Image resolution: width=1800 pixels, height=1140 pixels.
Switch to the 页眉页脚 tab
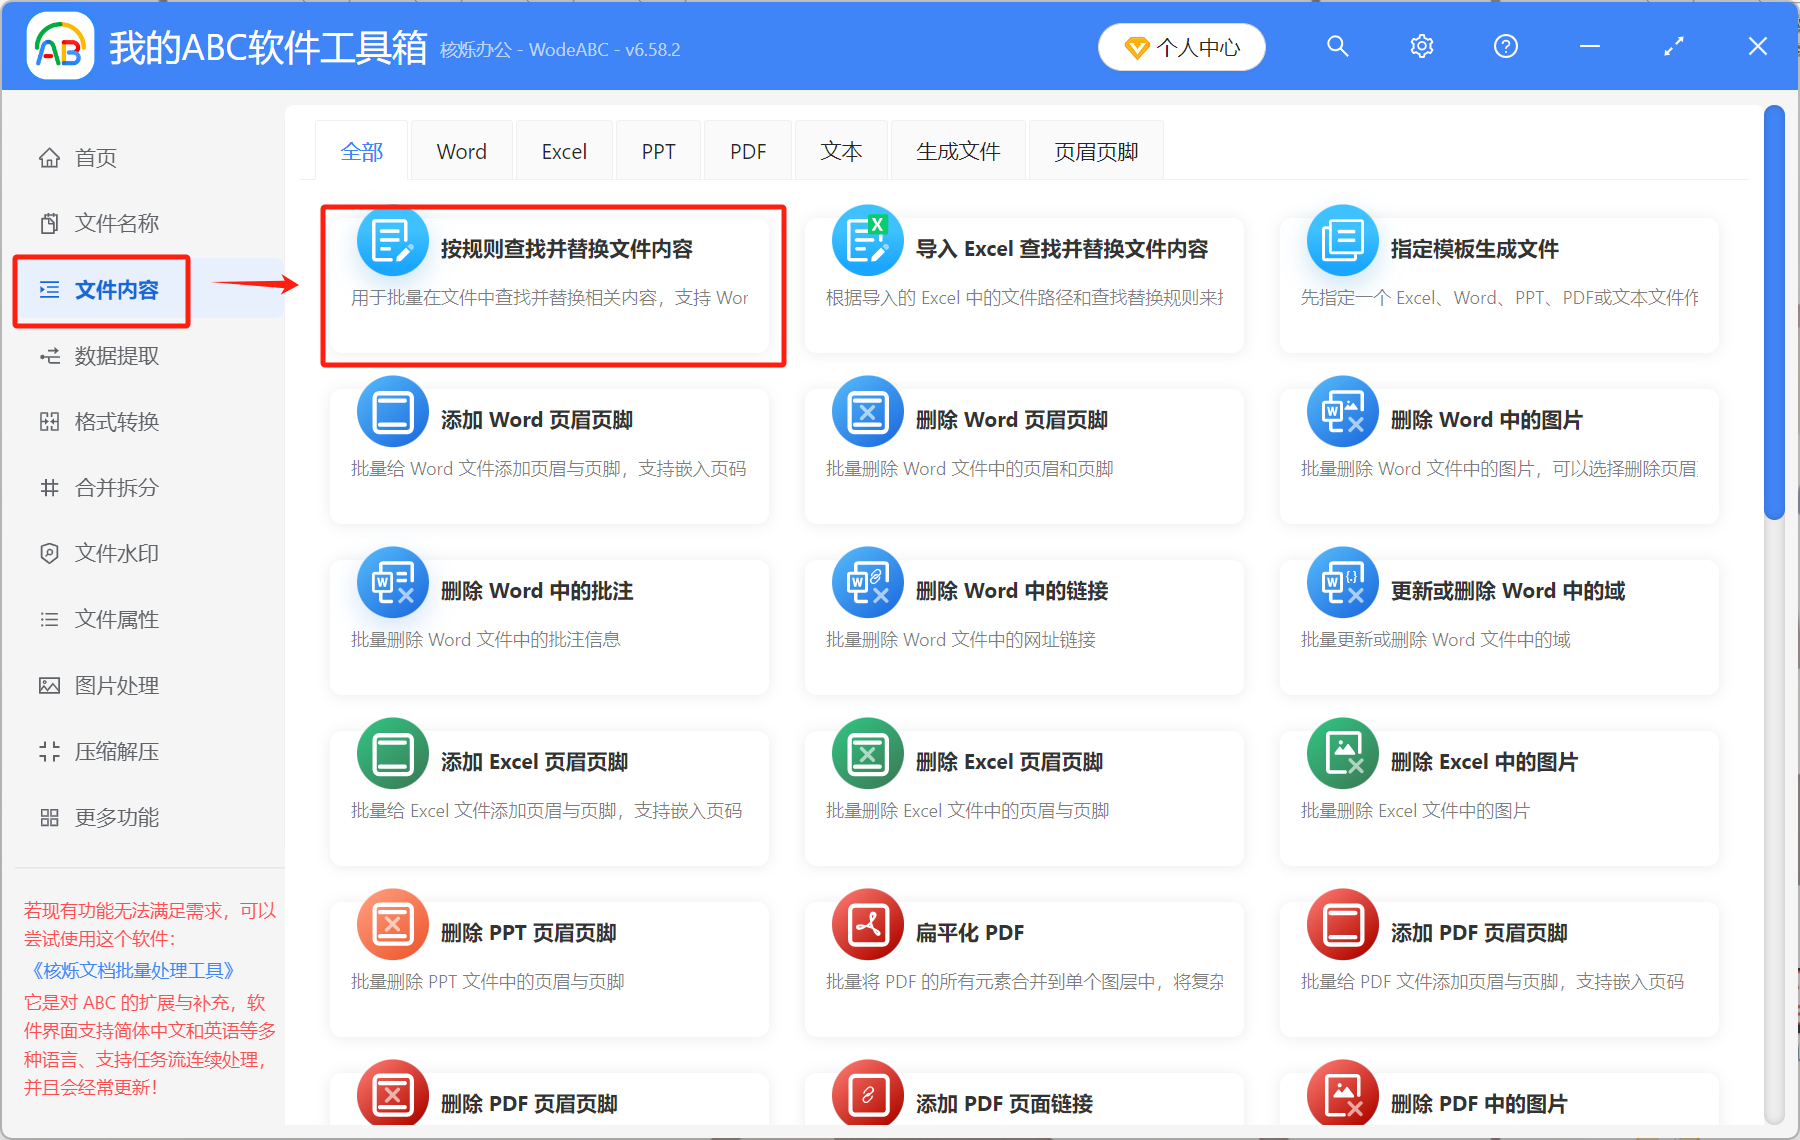(x=1095, y=150)
